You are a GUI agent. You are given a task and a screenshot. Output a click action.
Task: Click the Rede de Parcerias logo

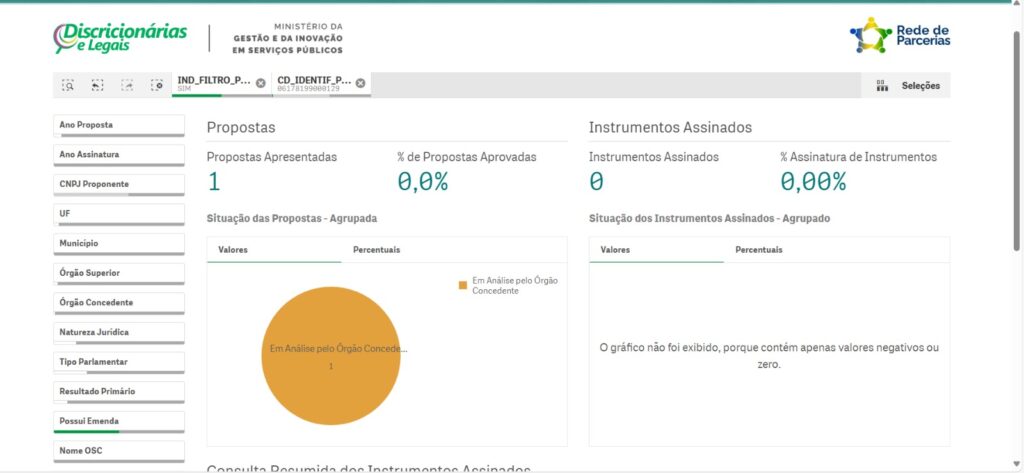coord(899,36)
